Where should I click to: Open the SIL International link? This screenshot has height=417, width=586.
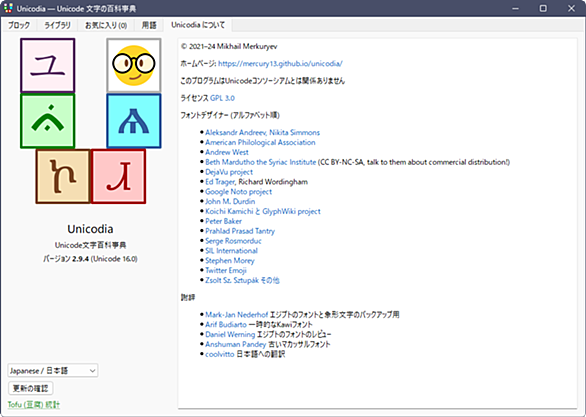(x=231, y=251)
